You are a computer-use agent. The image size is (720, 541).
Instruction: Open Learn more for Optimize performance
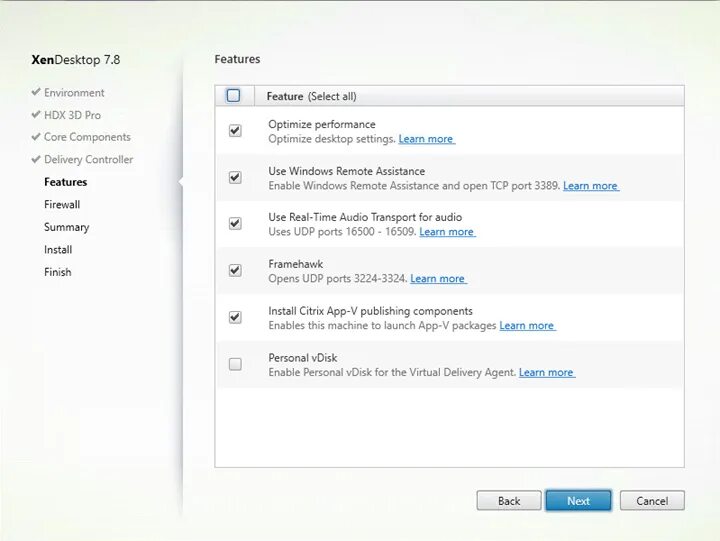click(x=427, y=139)
